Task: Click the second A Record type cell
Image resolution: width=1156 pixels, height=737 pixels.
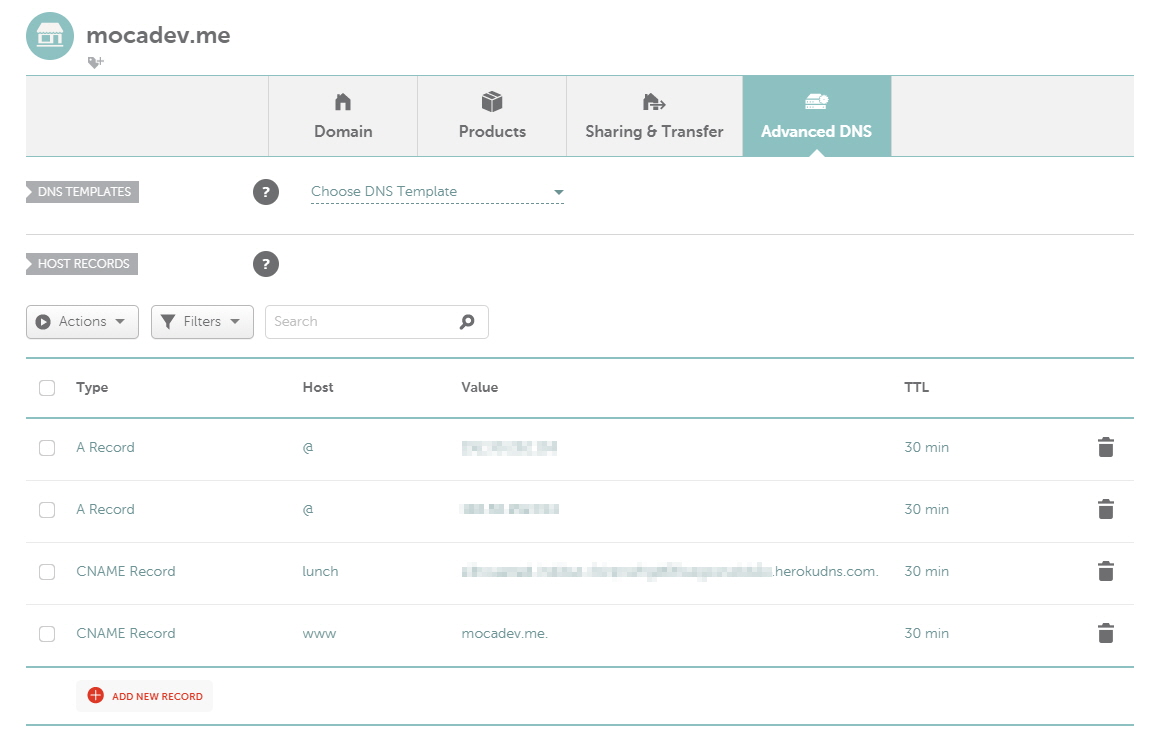Action: [x=105, y=509]
